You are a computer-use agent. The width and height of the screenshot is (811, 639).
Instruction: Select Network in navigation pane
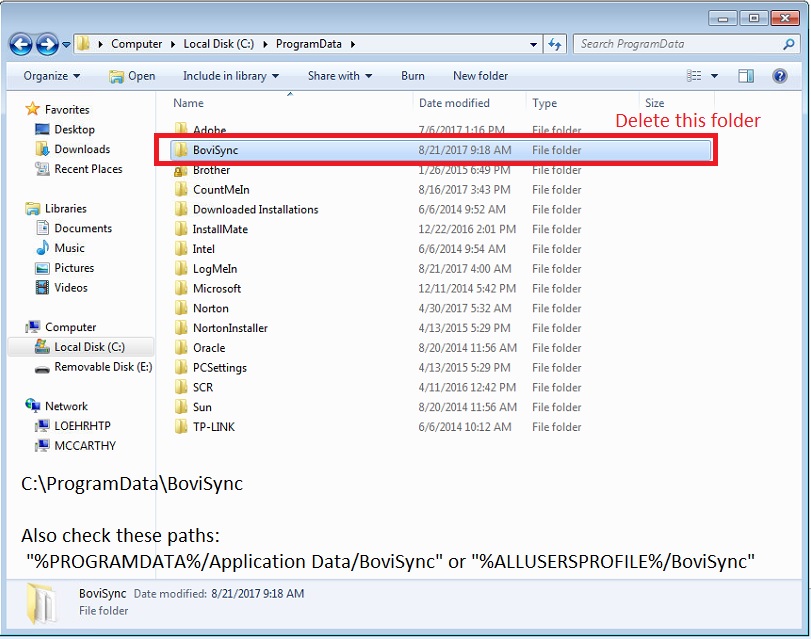coord(66,406)
